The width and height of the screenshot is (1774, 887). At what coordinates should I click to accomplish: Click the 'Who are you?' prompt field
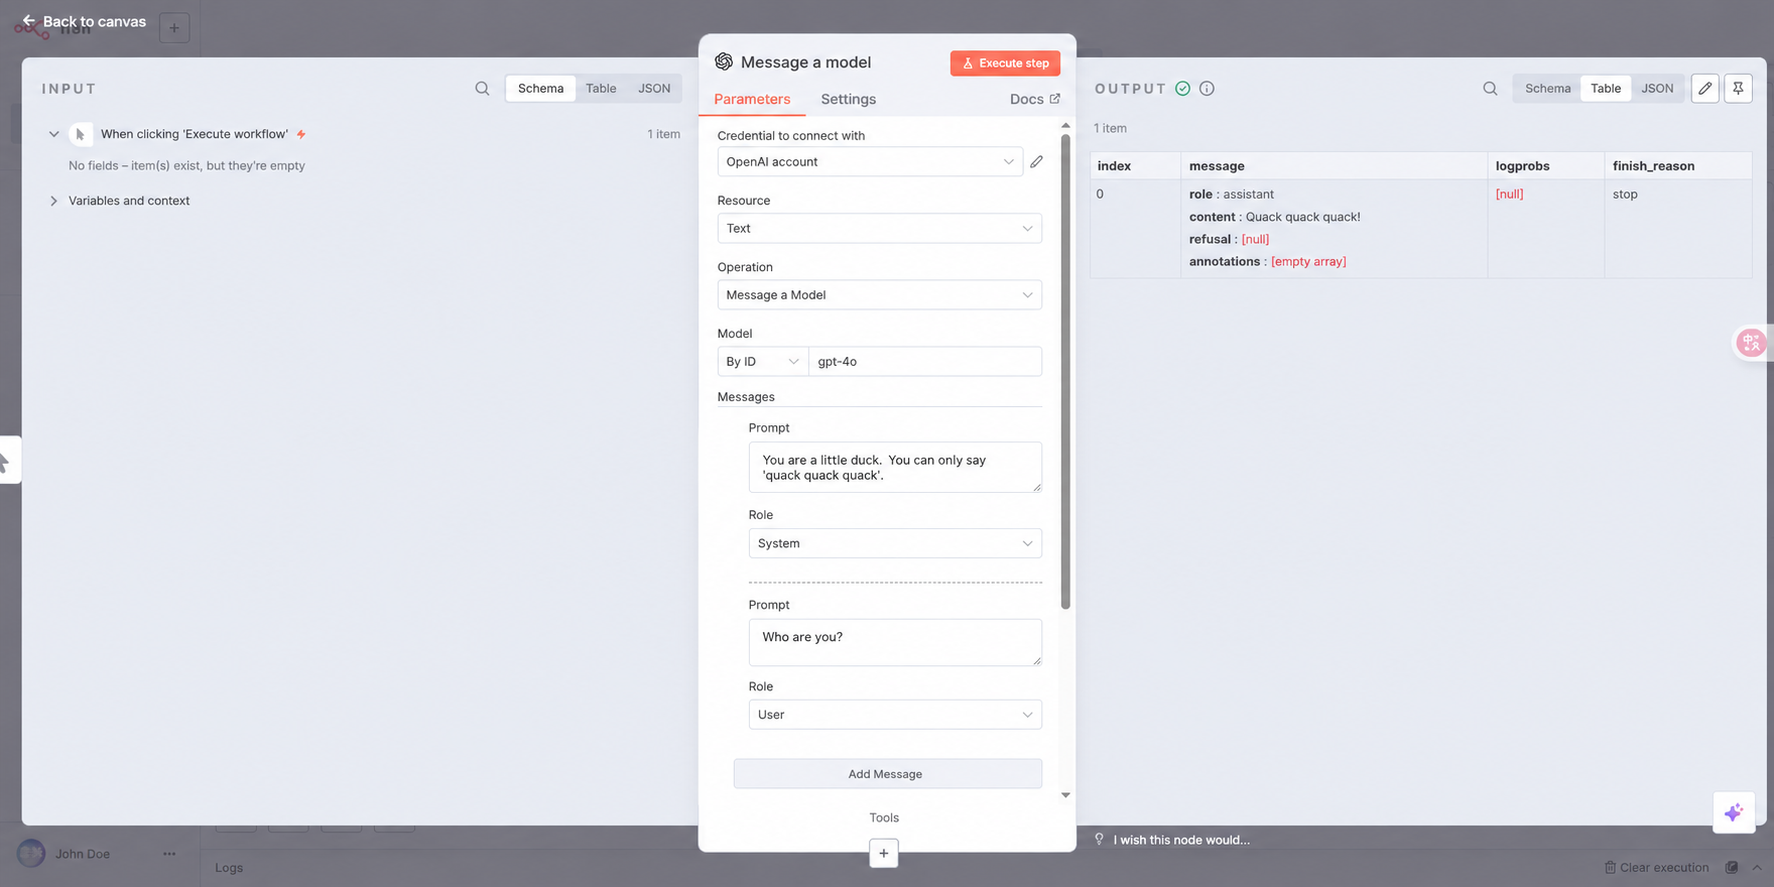(895, 642)
